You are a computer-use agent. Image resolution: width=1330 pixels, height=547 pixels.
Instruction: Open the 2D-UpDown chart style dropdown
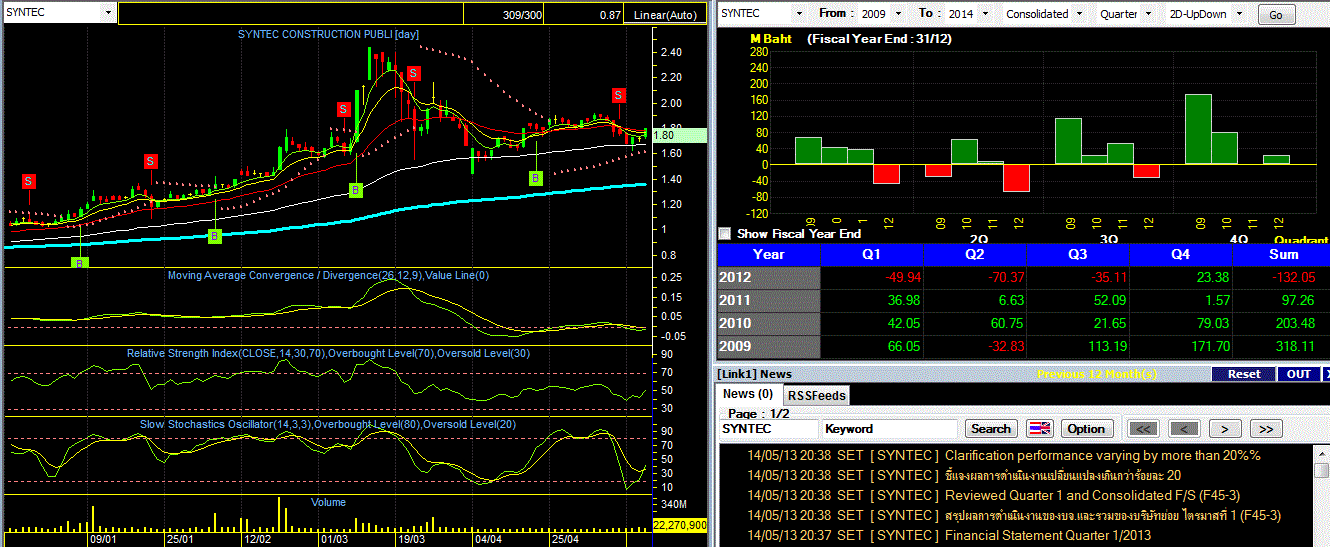pos(1239,14)
